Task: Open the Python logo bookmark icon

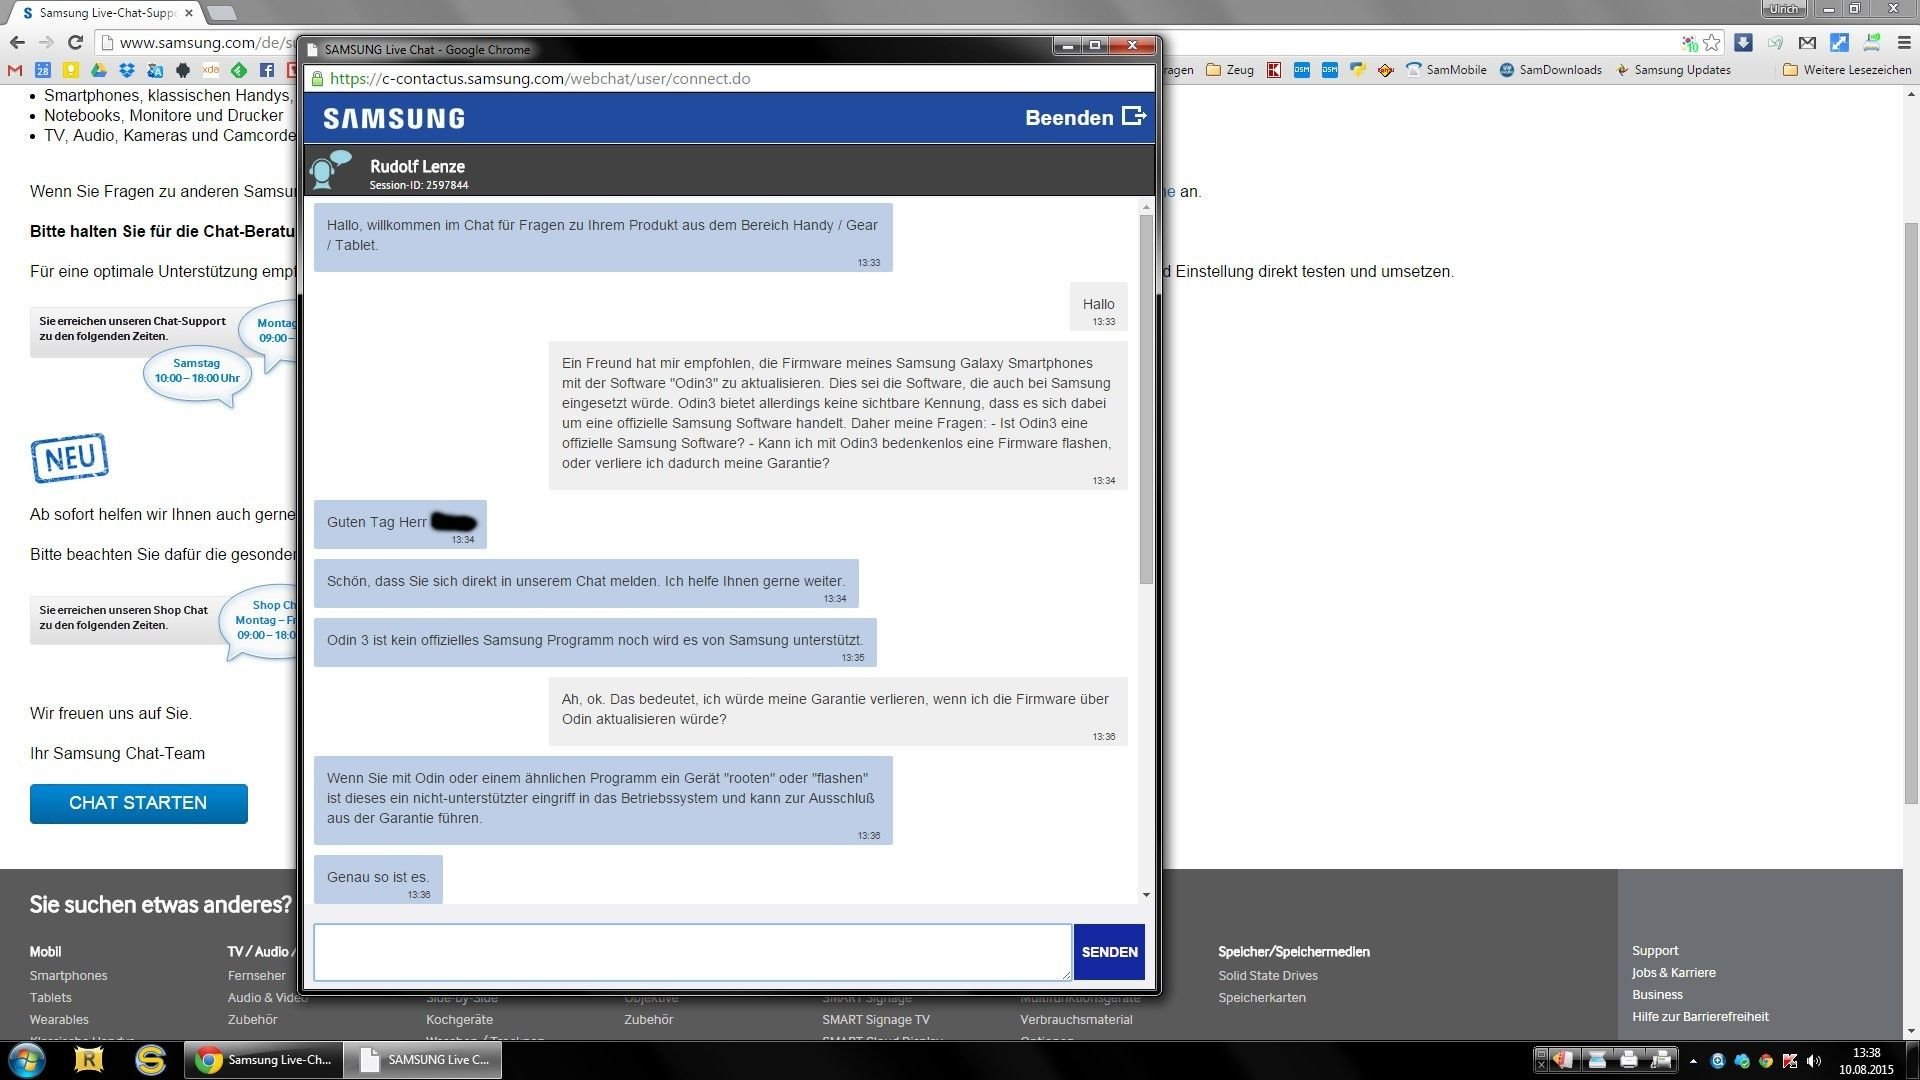Action: click(x=1357, y=70)
